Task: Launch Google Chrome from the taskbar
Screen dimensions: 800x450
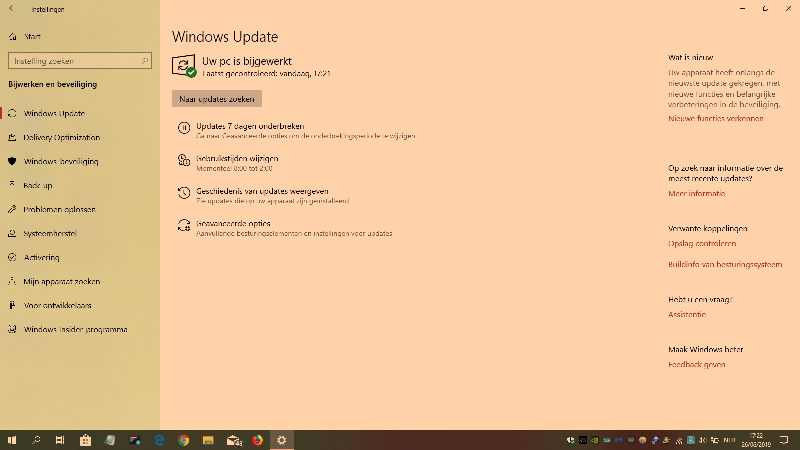Action: pos(184,440)
